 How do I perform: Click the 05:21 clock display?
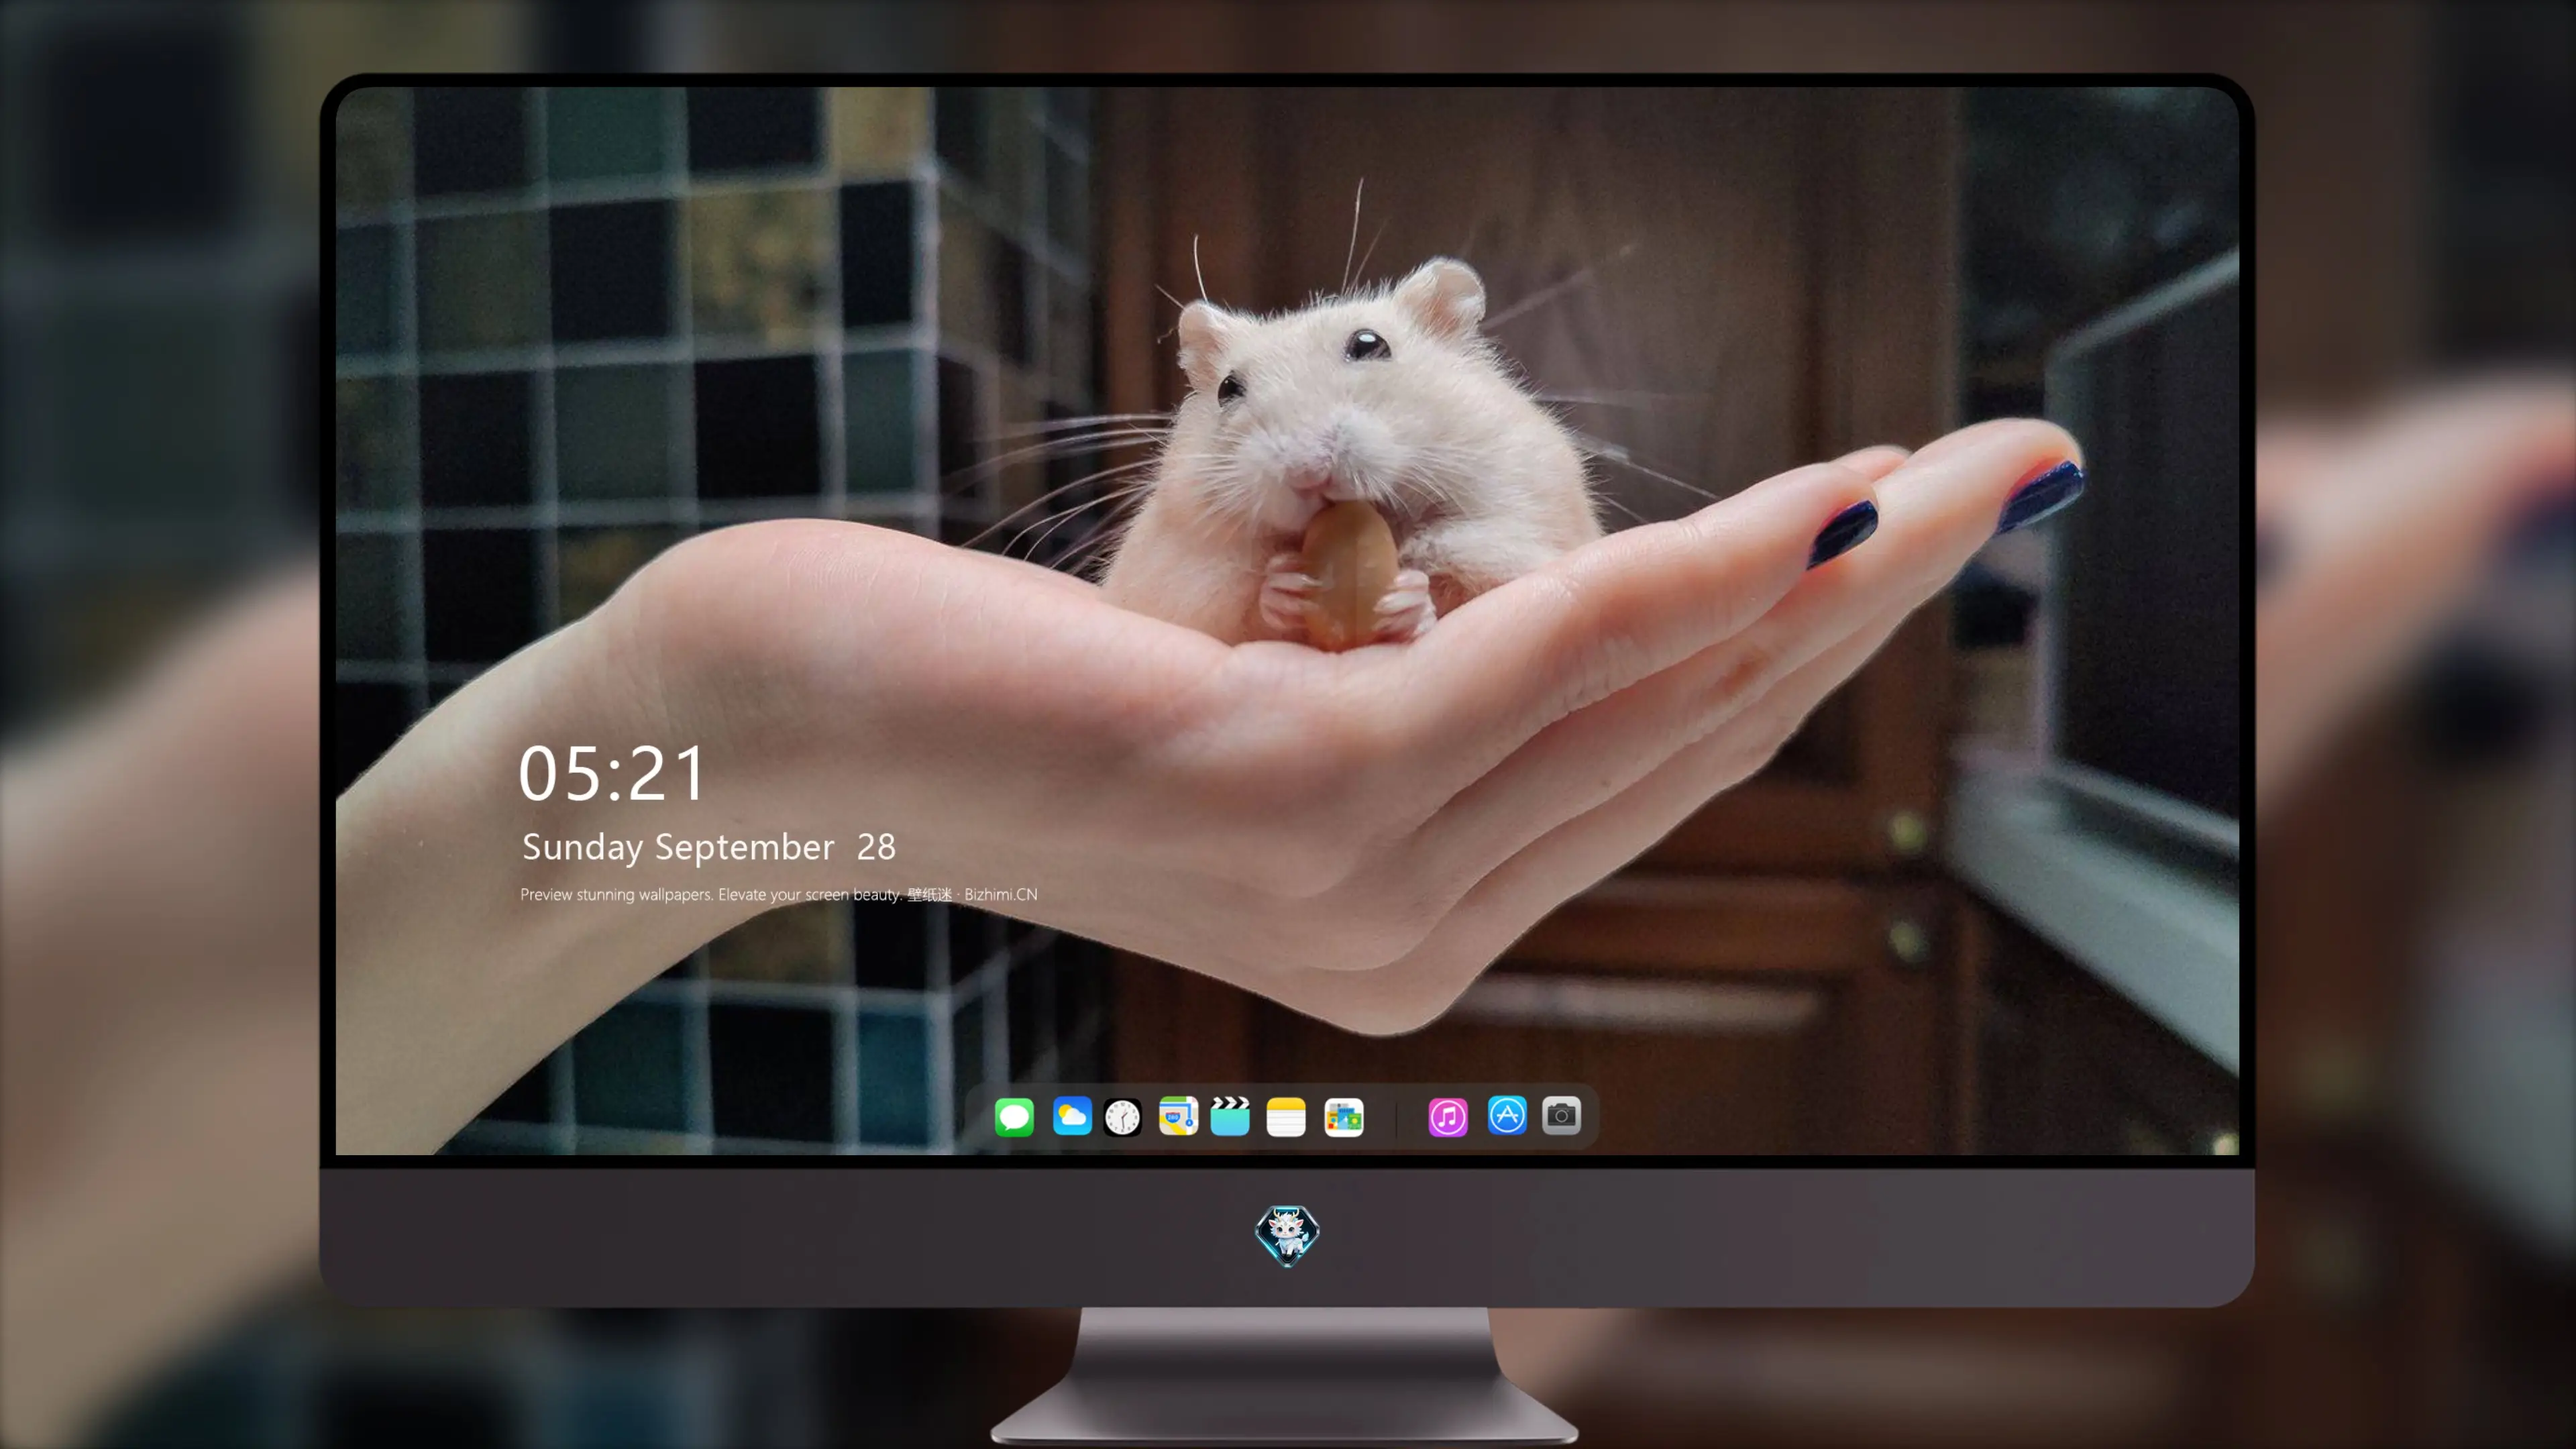click(612, 774)
